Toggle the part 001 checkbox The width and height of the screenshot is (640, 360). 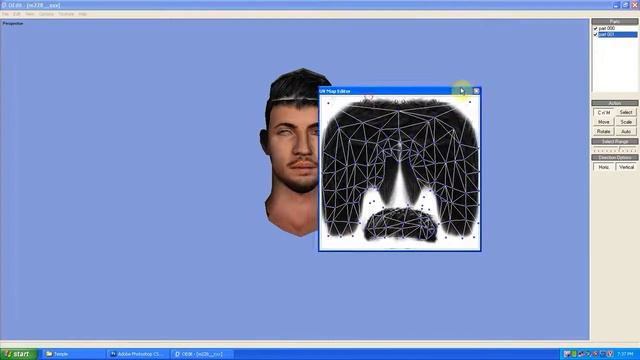595,35
